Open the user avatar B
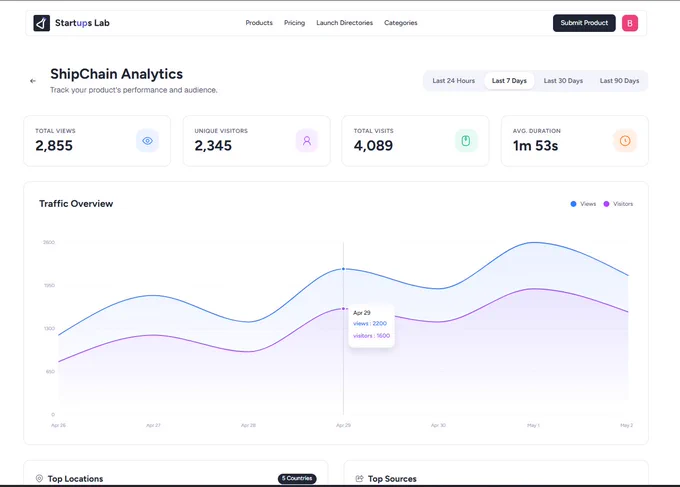The image size is (680, 487). point(630,23)
